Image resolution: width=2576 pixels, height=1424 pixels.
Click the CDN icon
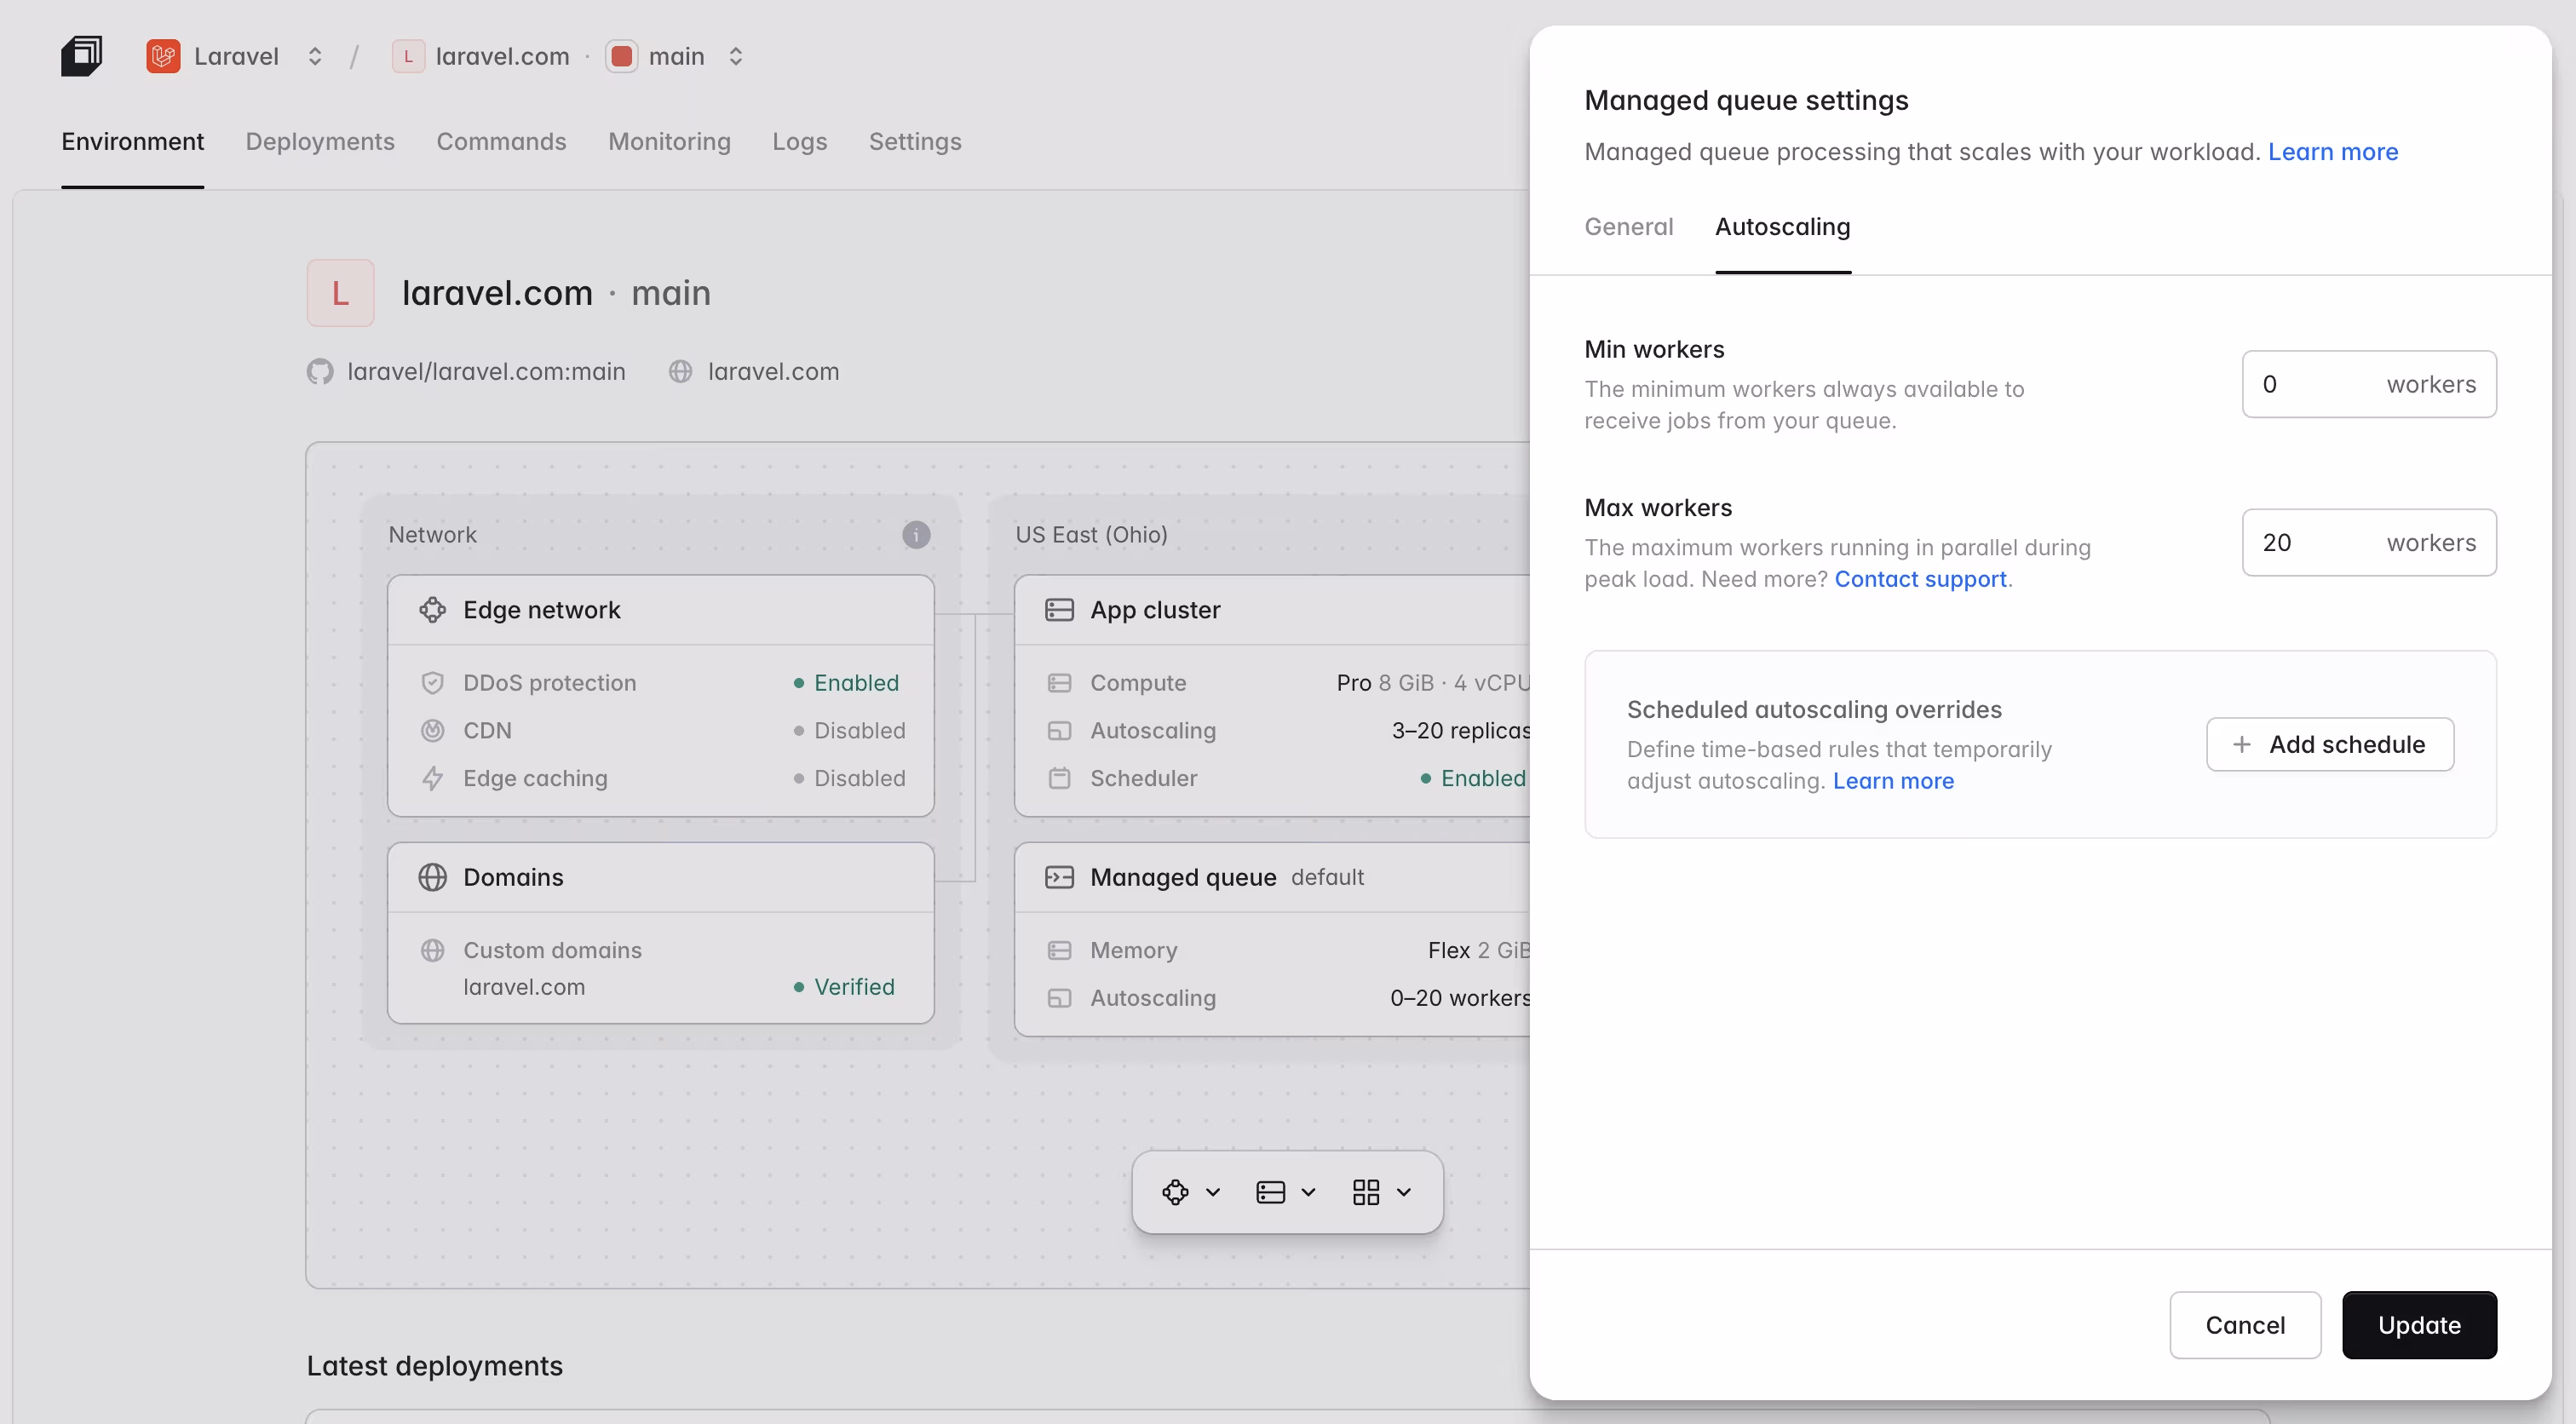(432, 731)
